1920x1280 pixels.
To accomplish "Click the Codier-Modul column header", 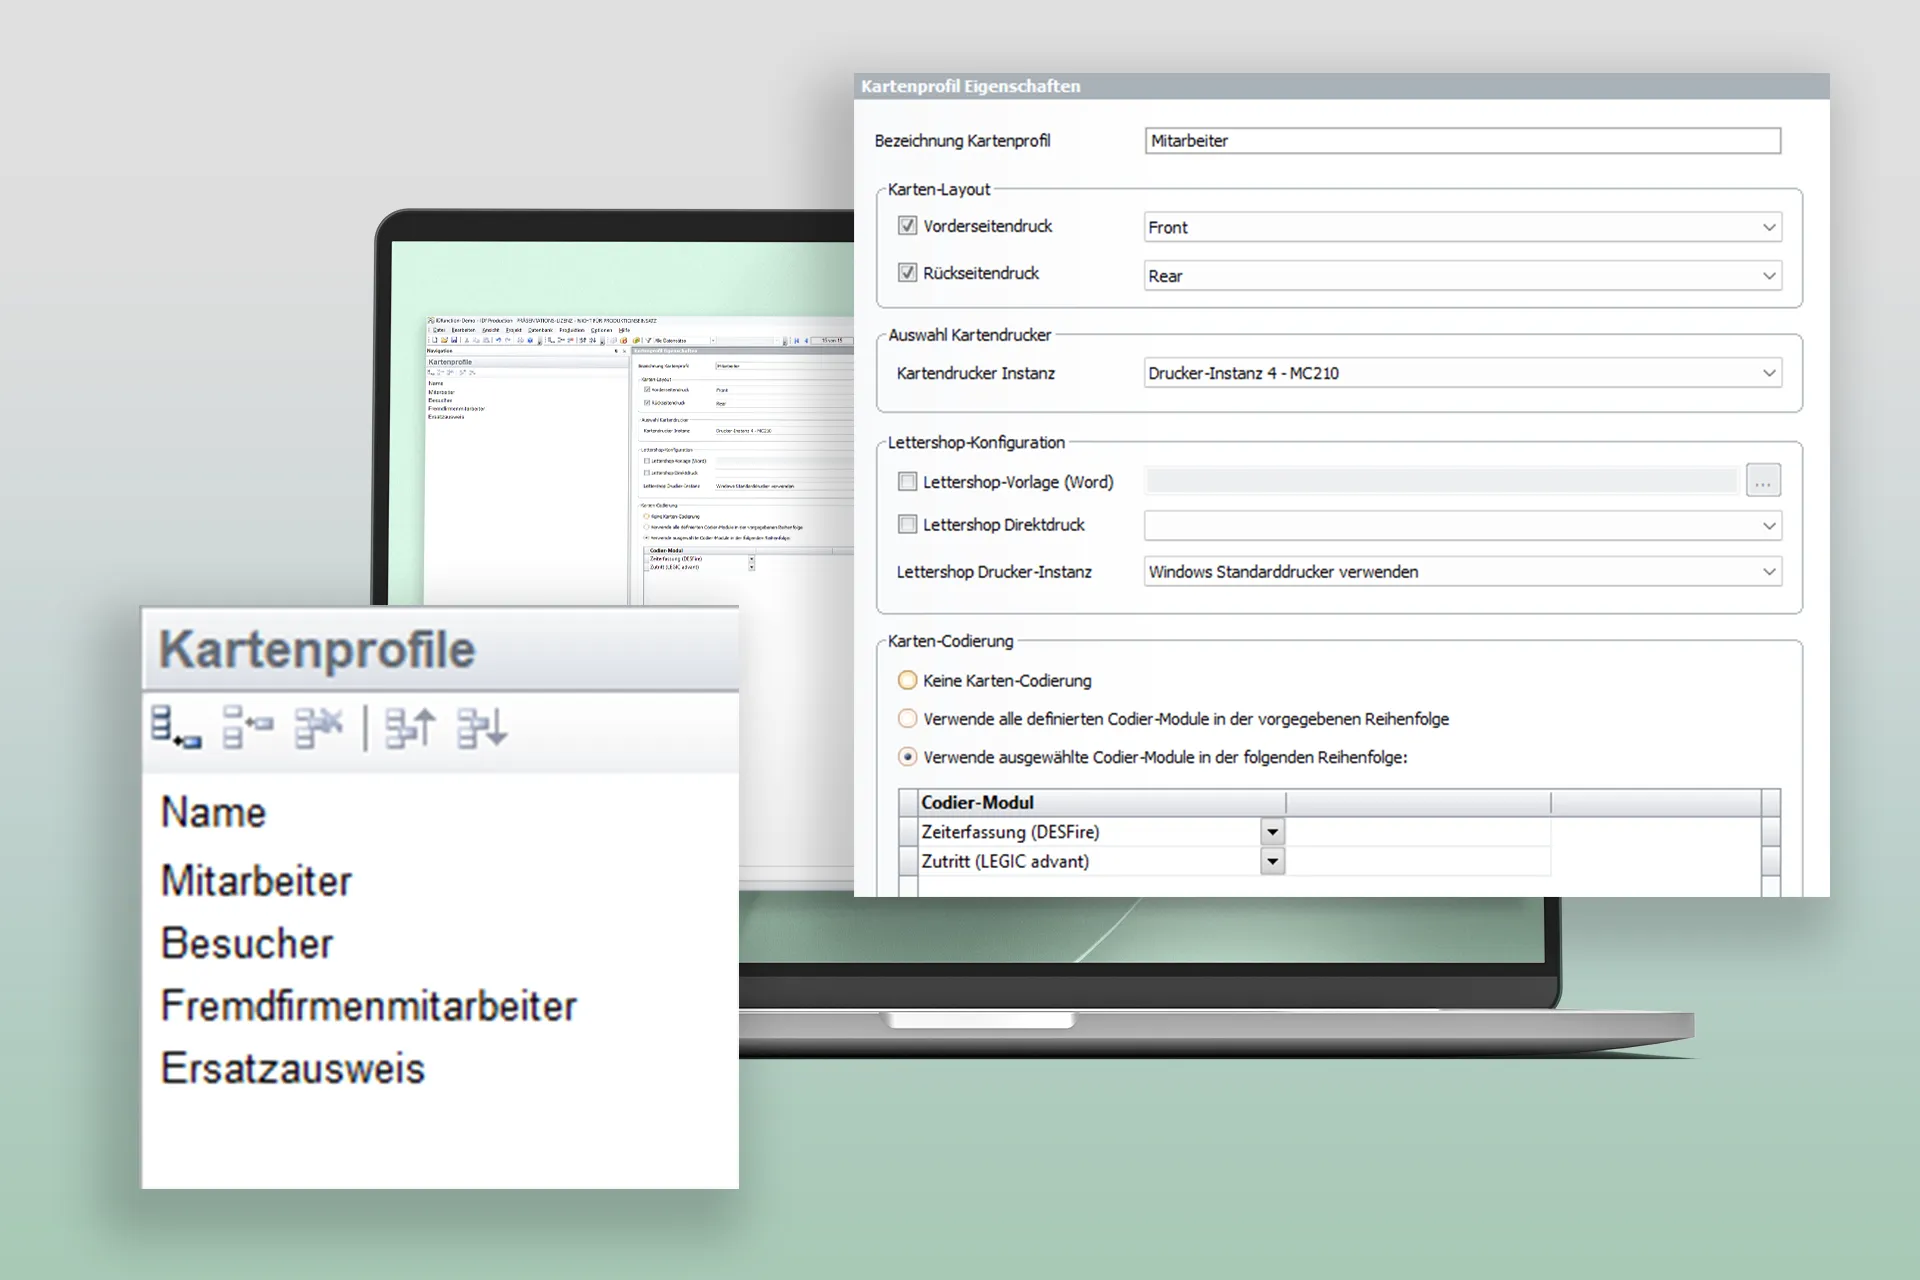I will (x=1102, y=802).
